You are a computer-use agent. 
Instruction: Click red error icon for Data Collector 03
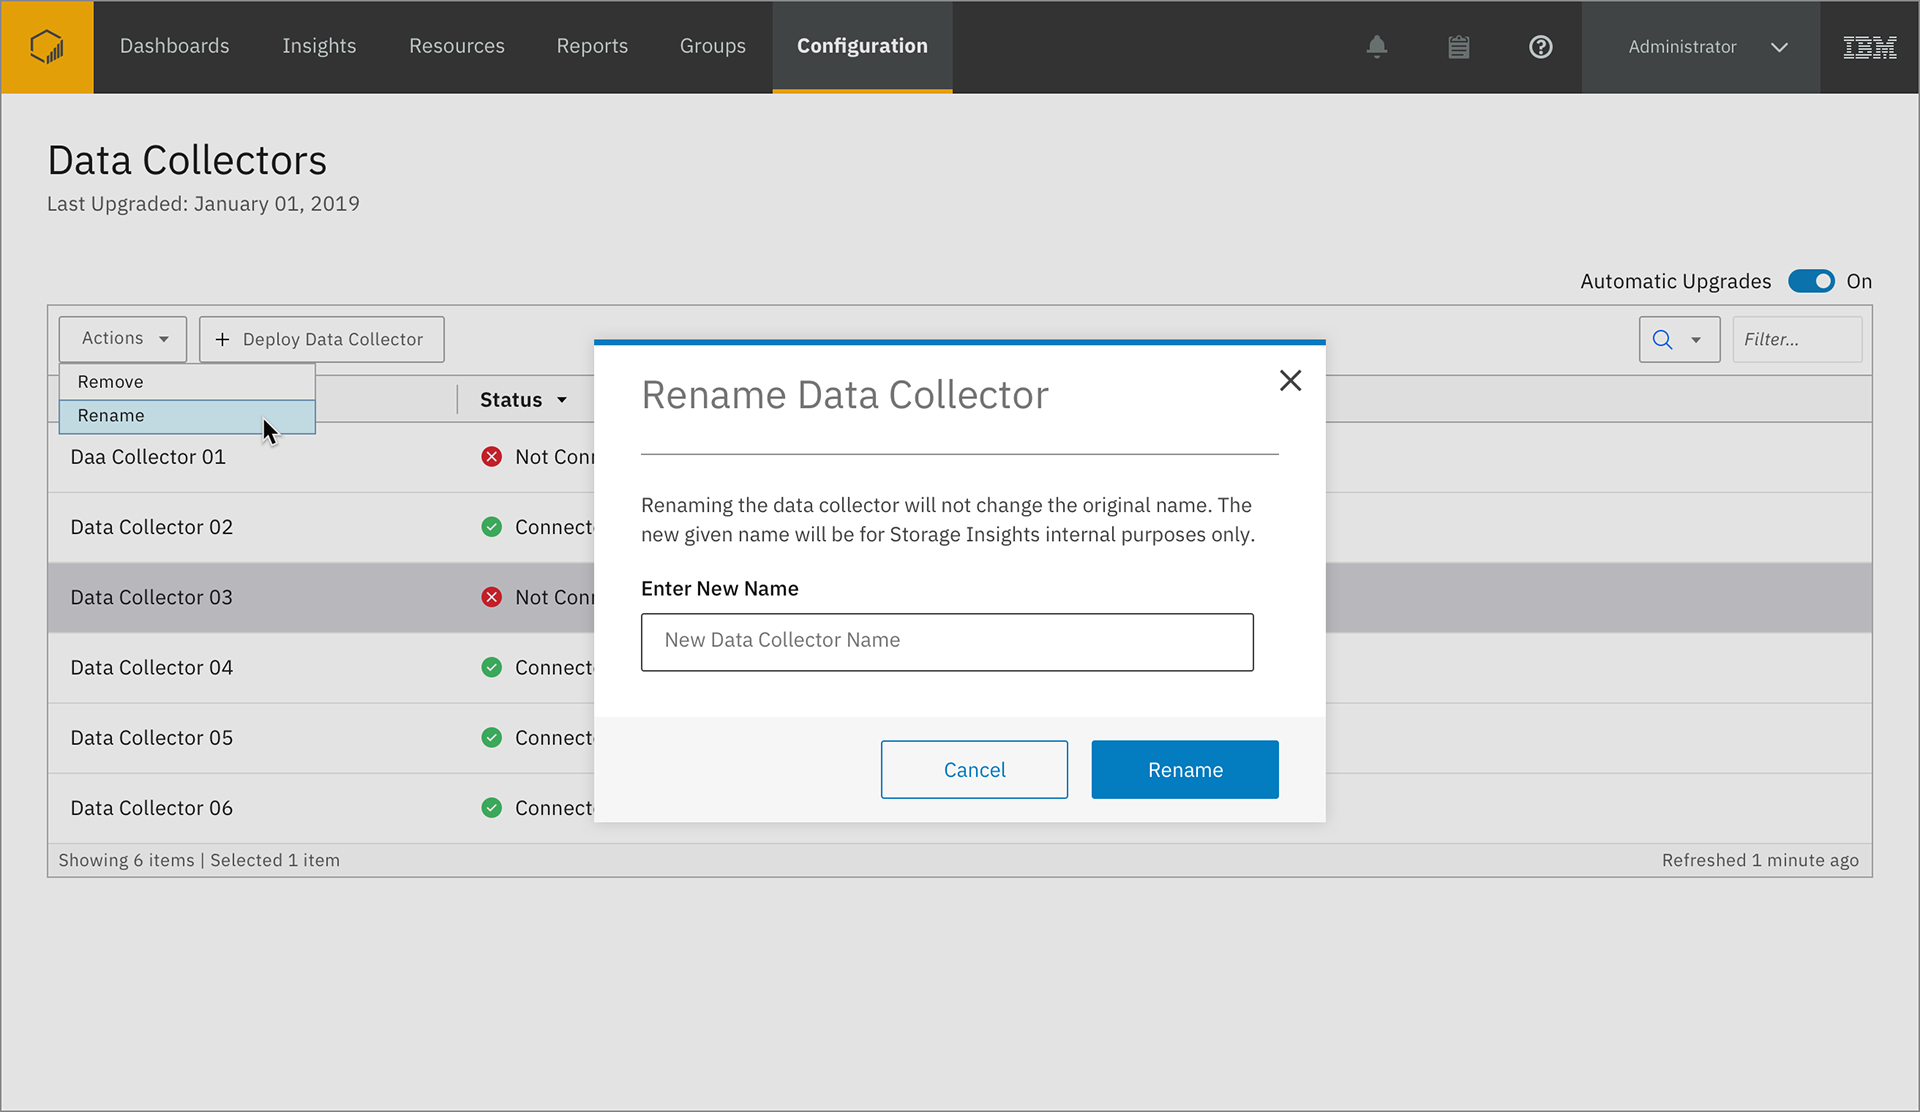tap(491, 597)
